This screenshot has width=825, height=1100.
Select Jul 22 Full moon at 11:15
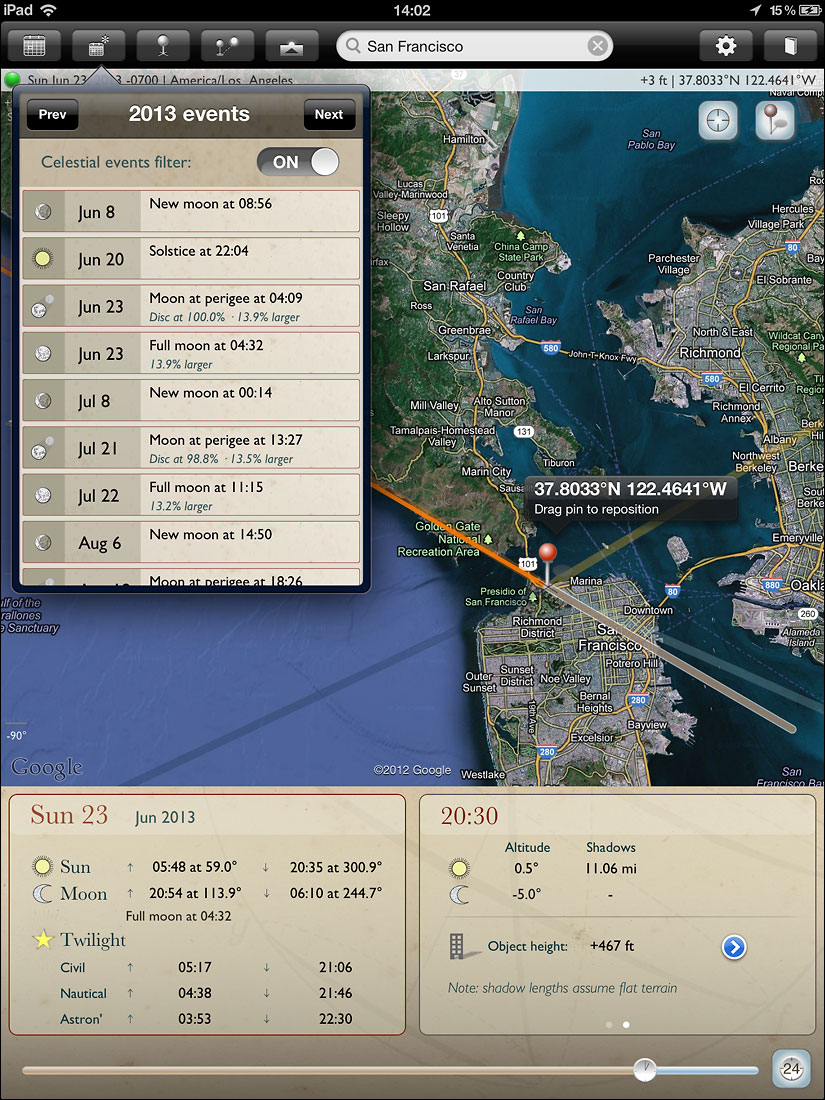(x=191, y=495)
